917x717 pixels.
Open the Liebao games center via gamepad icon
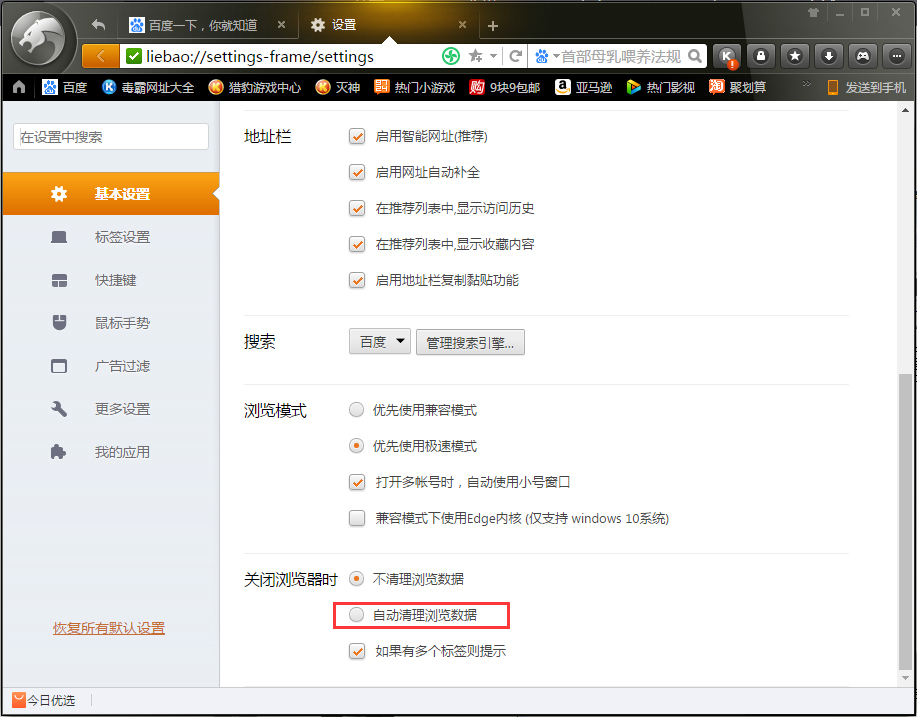coord(861,57)
